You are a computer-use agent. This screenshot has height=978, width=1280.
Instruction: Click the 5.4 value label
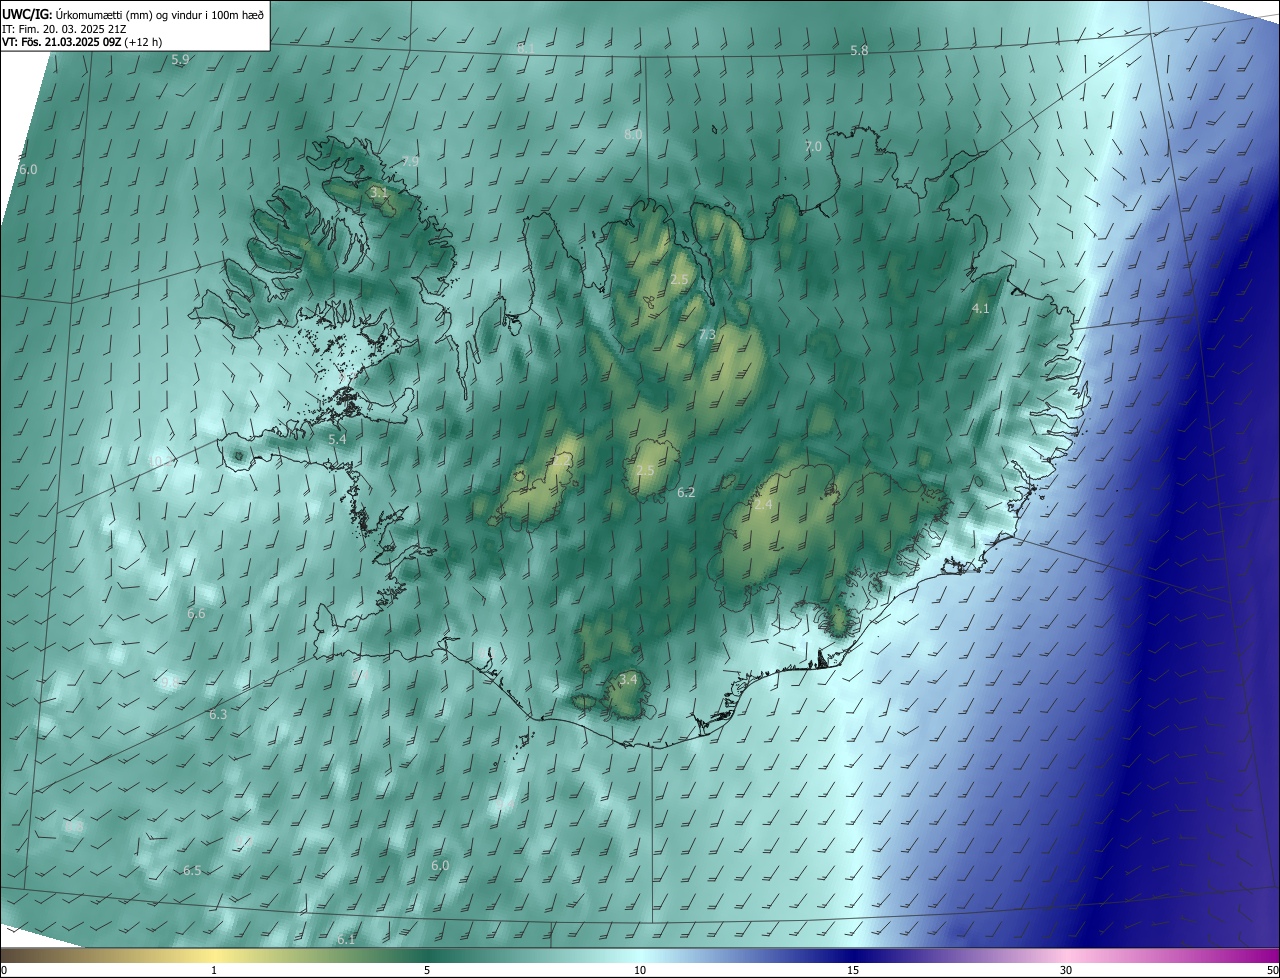pyautogui.click(x=337, y=439)
